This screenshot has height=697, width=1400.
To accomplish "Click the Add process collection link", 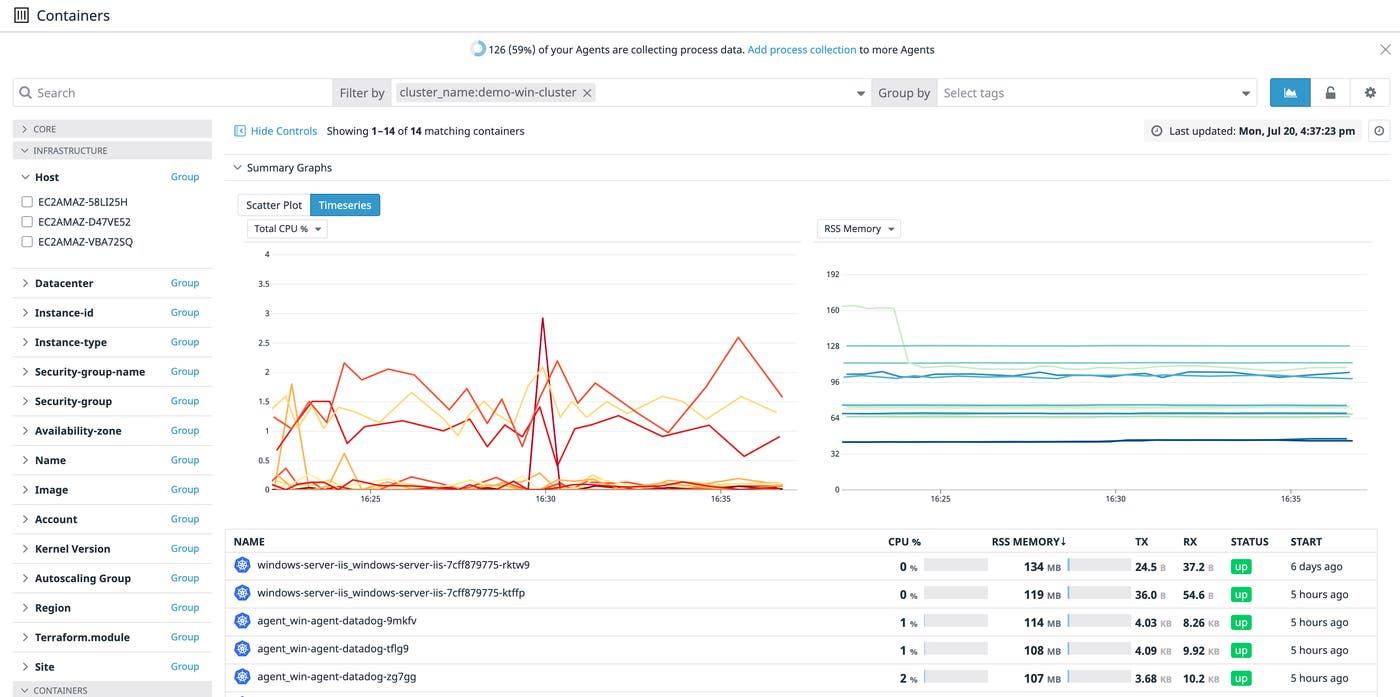I will click(x=801, y=50).
